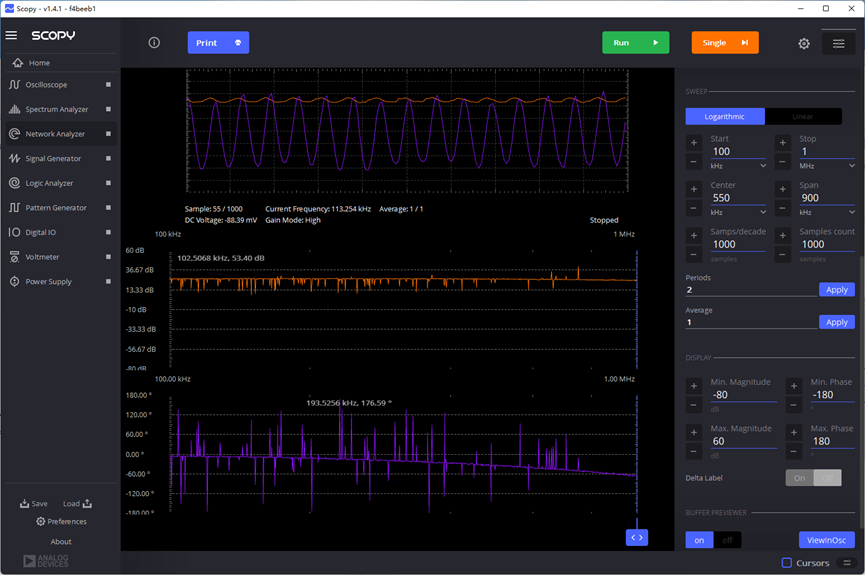The width and height of the screenshot is (865, 575).
Task: Click the Pattern Generator instrument icon
Action: click(x=14, y=207)
